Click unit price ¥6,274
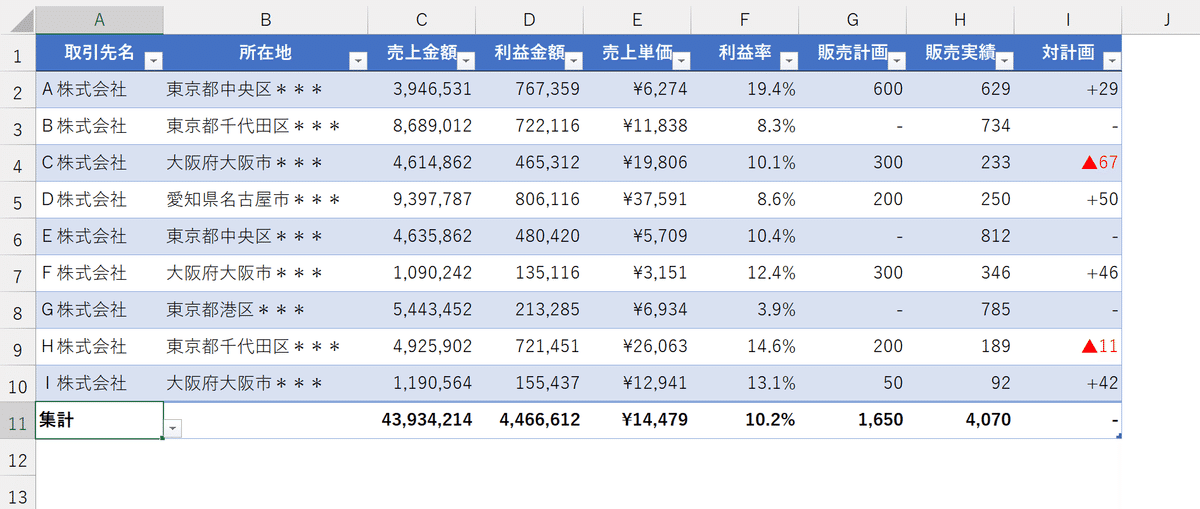The image size is (1200, 509). pos(637,89)
